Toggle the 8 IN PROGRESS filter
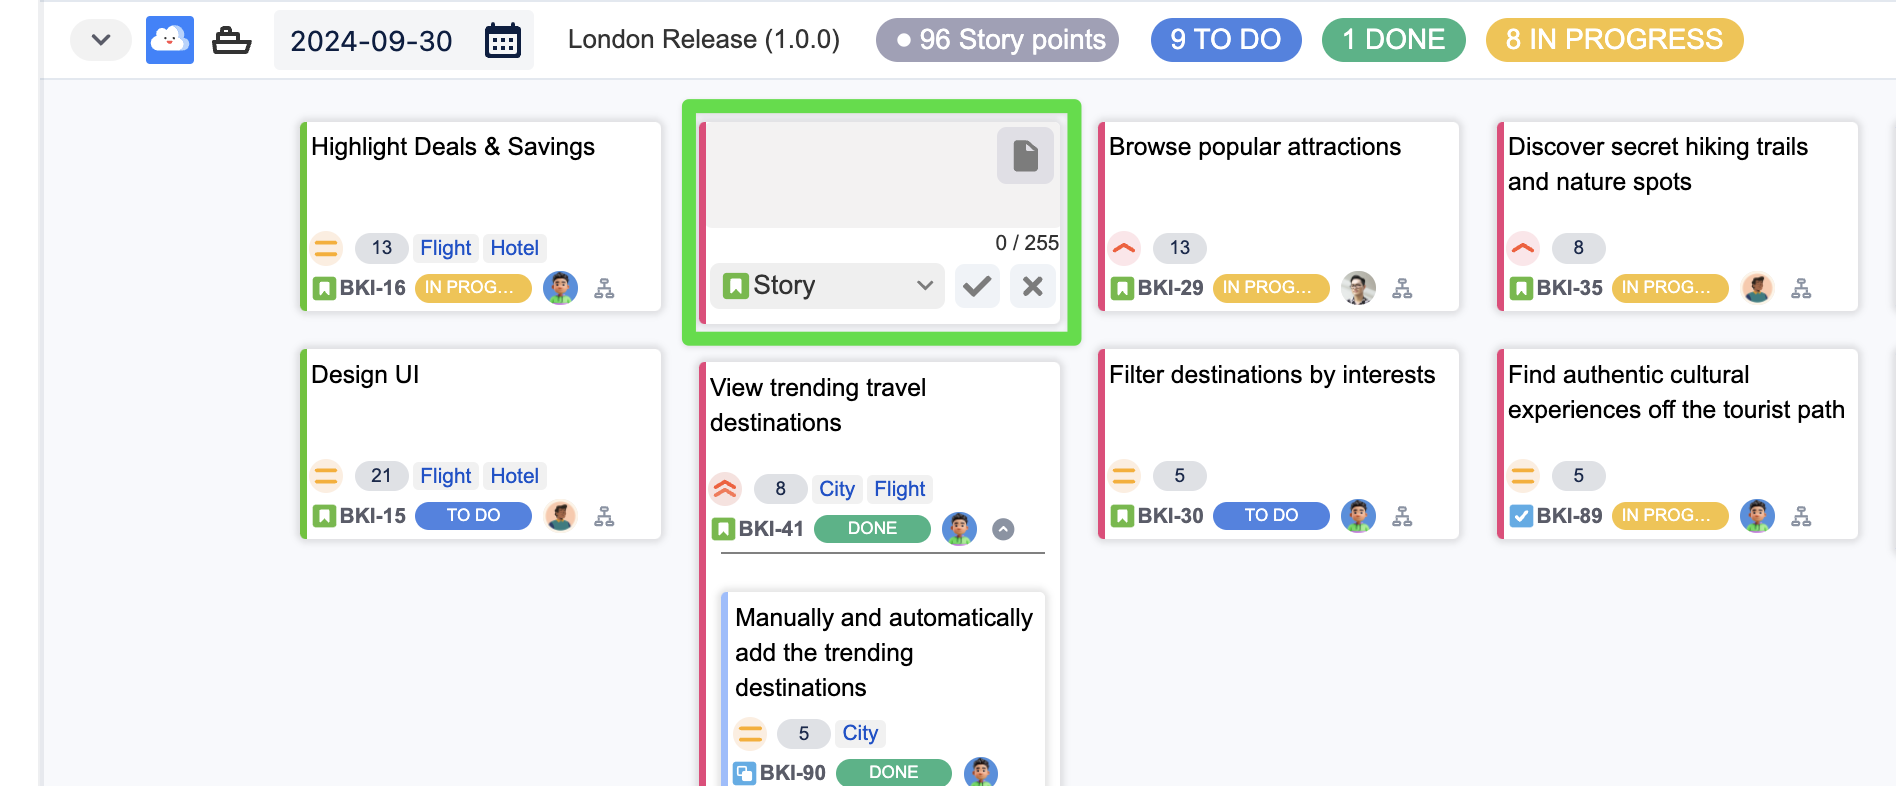Image resolution: width=1896 pixels, height=786 pixels. pos(1613,40)
